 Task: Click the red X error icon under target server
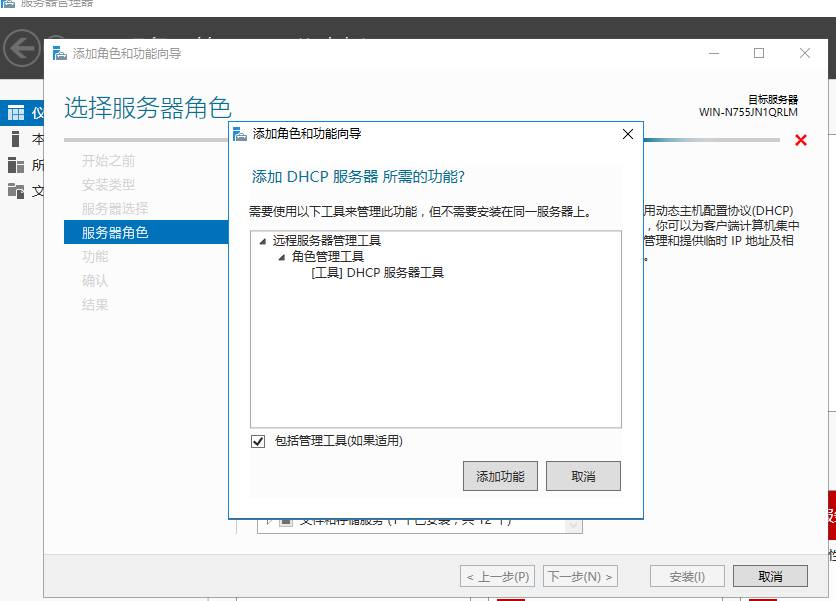coord(800,141)
